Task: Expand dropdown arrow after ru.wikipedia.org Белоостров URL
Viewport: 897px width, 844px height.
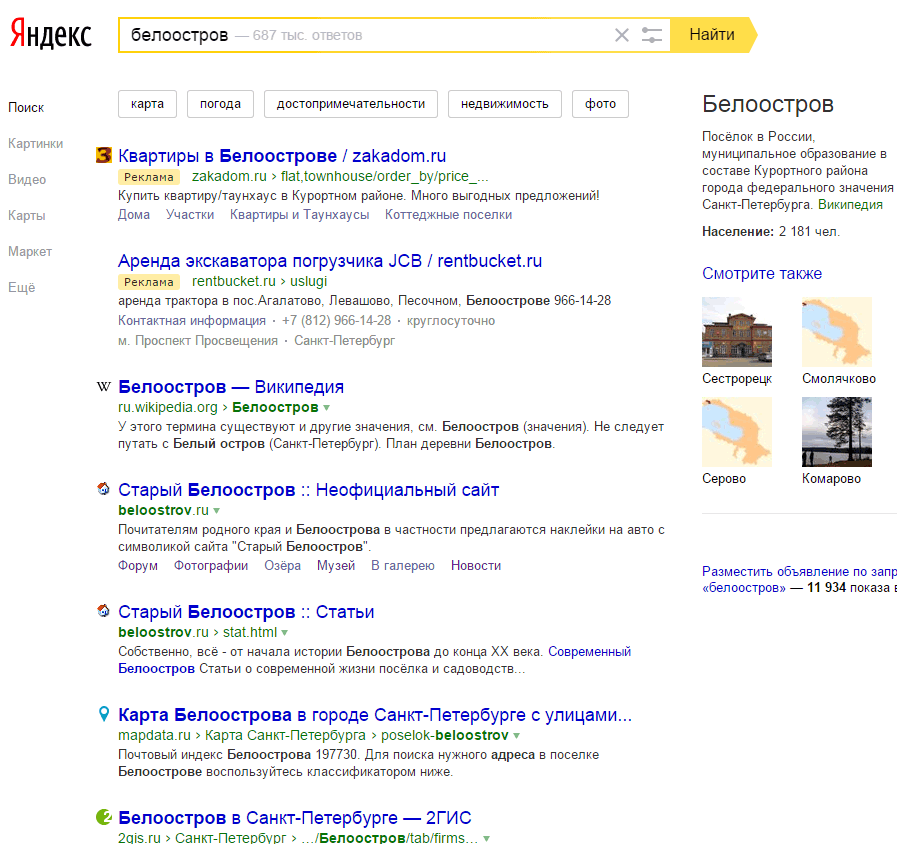Action: pyautogui.click(x=327, y=408)
